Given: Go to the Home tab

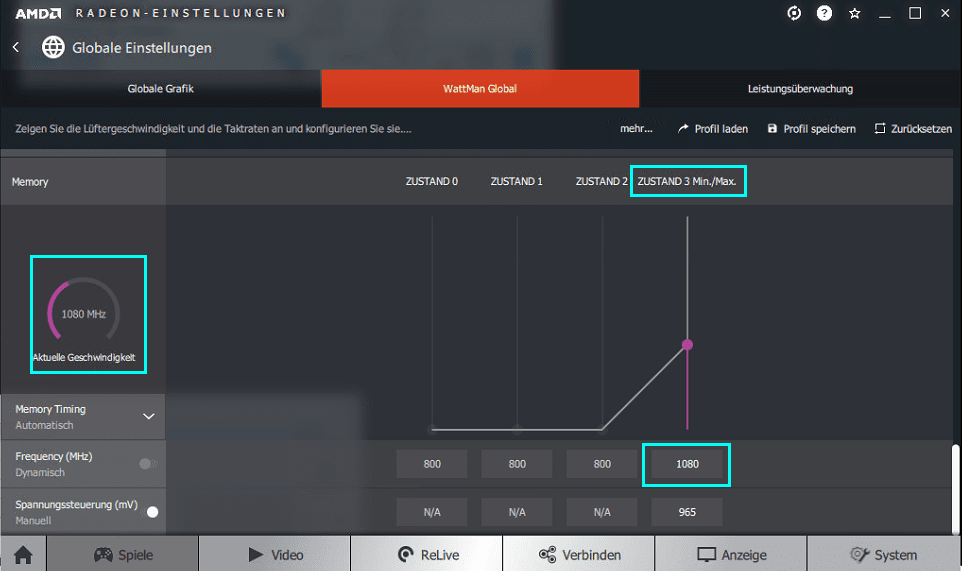Looking at the screenshot, I should click(x=23, y=554).
